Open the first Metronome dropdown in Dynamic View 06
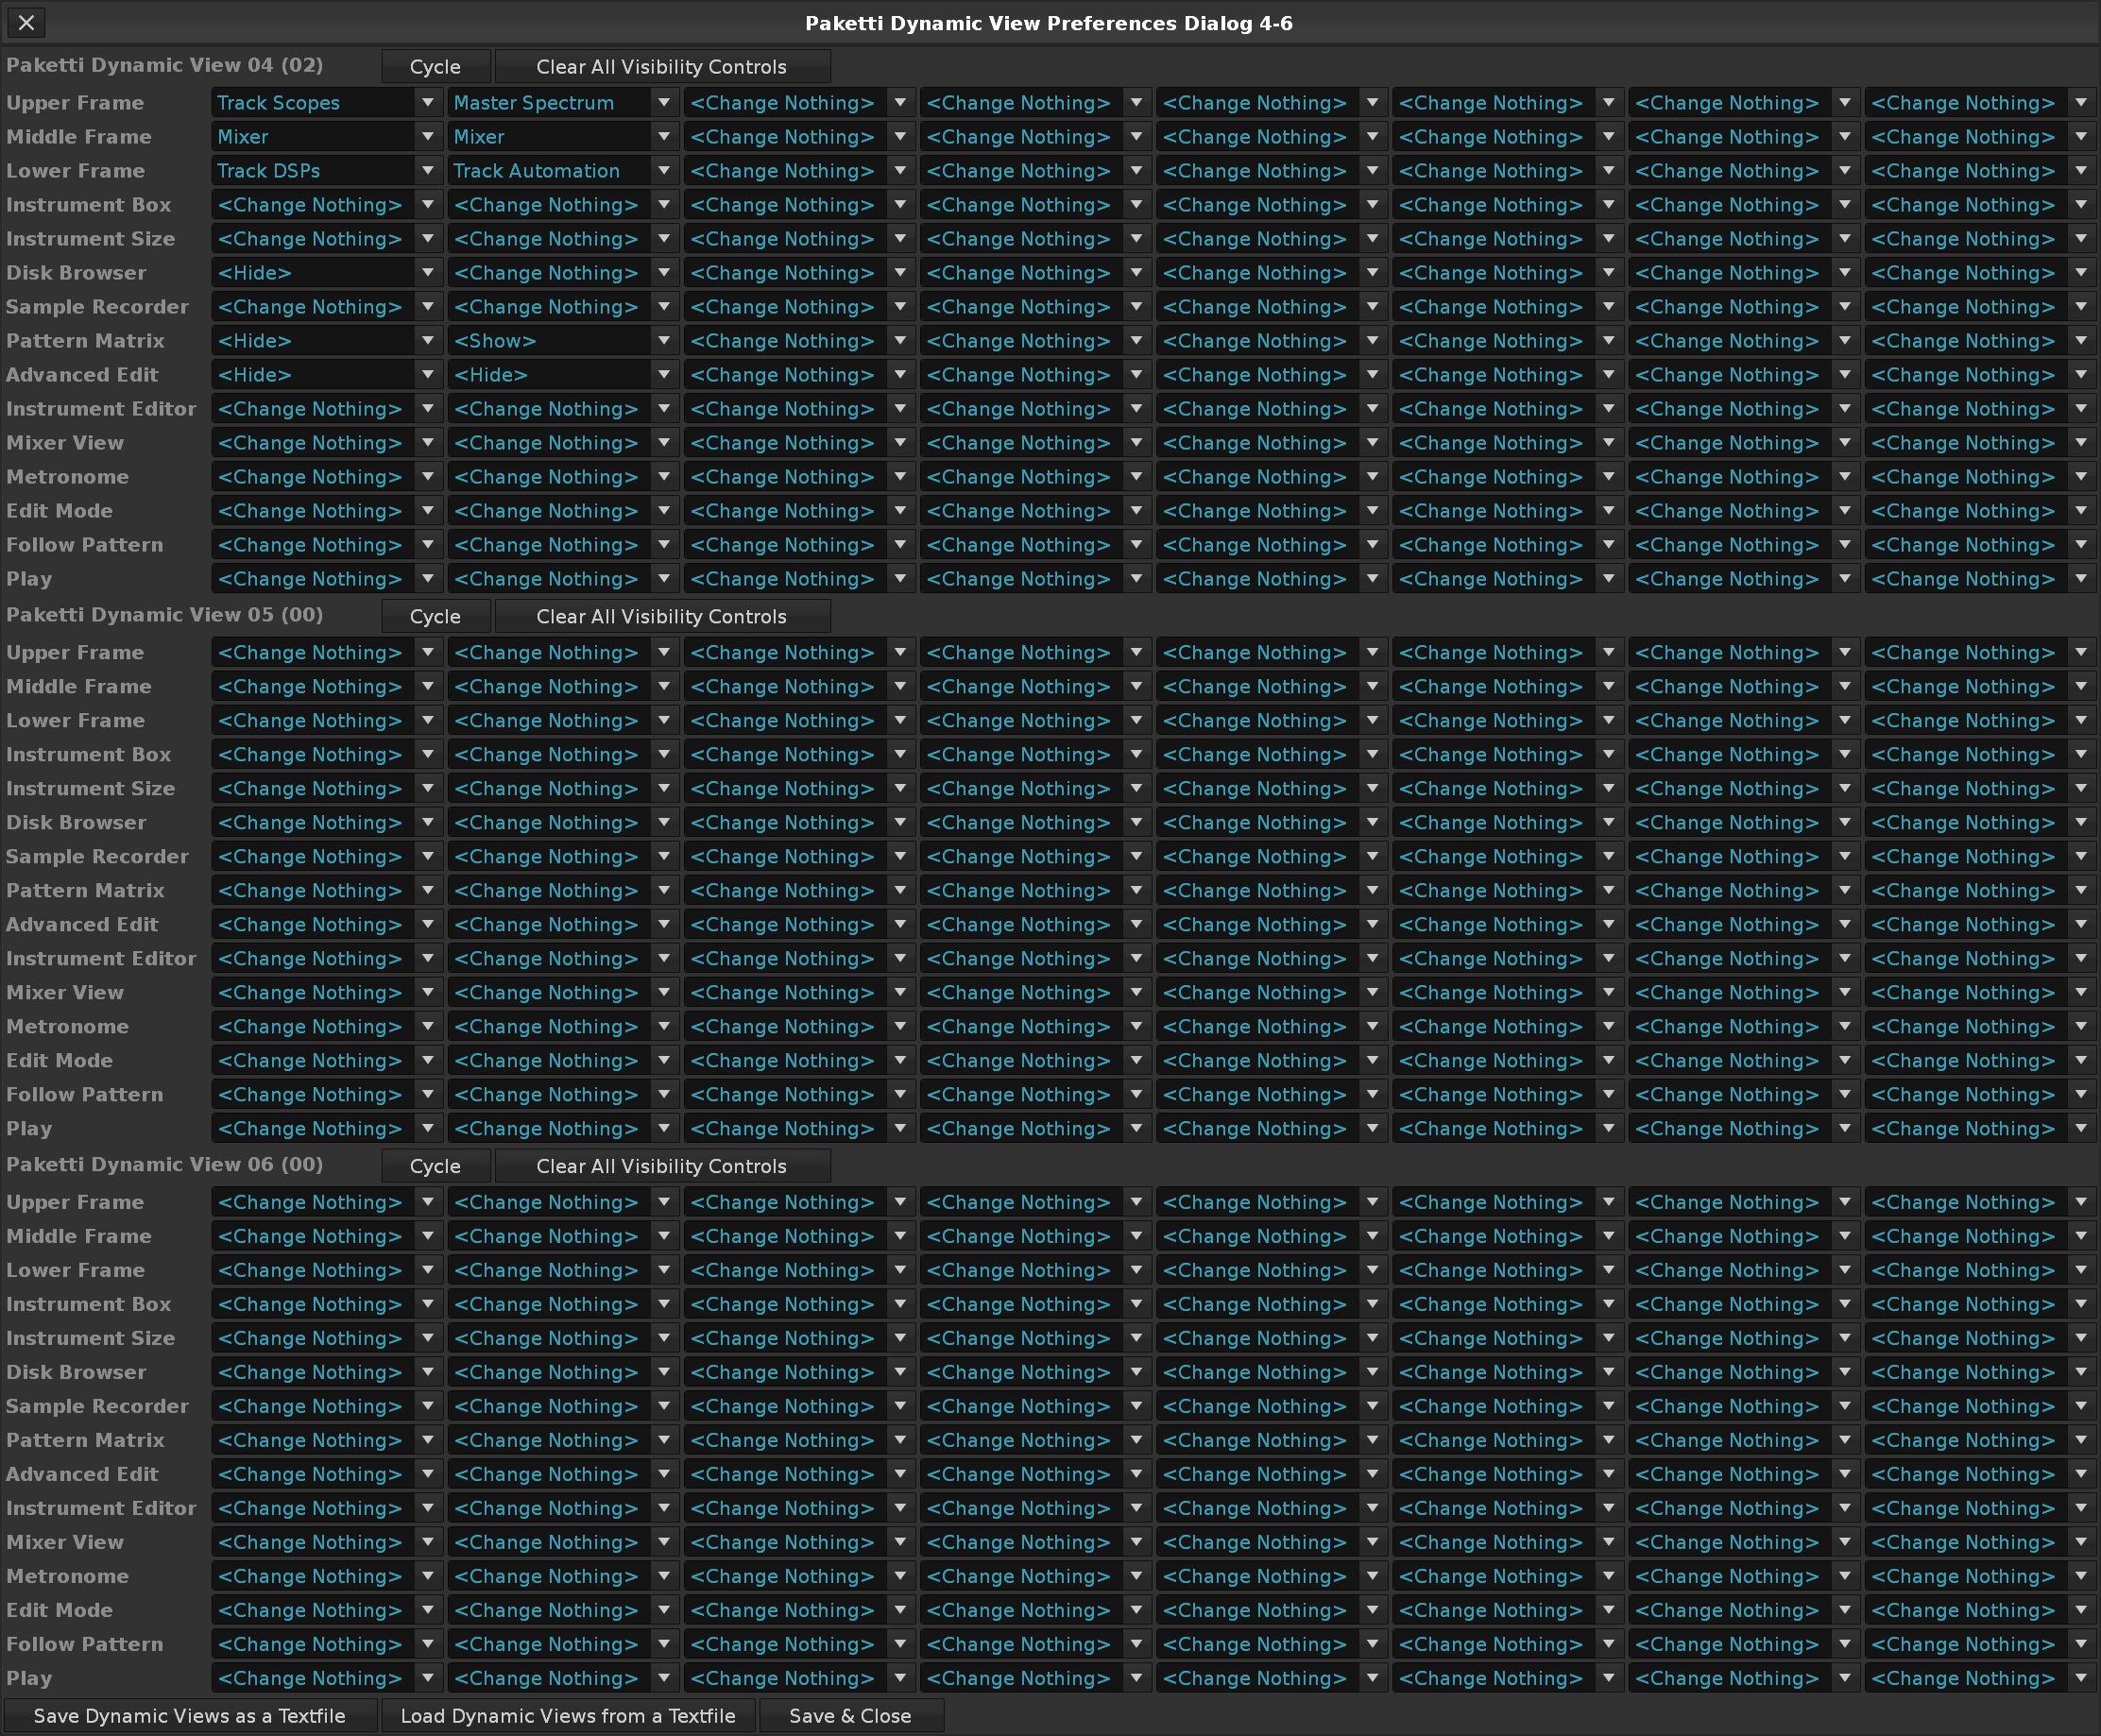Viewport: 2101px width, 1736px height. [327, 1576]
